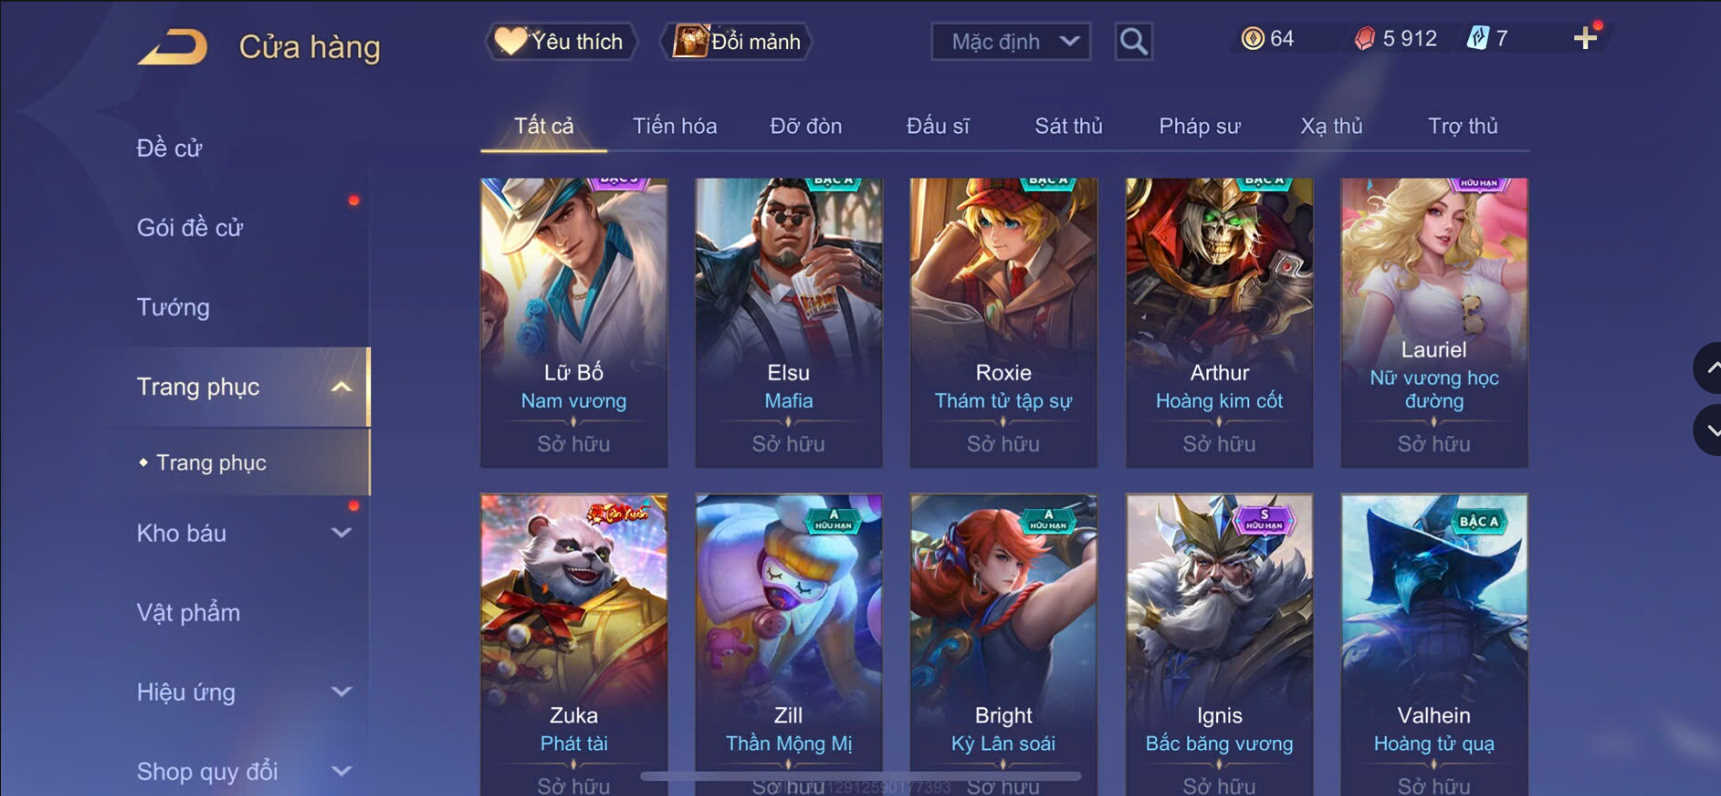Viewport: 1721px width, 796px height.
Task: Open the Mặc định sort dropdown
Action: pyautogui.click(x=1010, y=41)
